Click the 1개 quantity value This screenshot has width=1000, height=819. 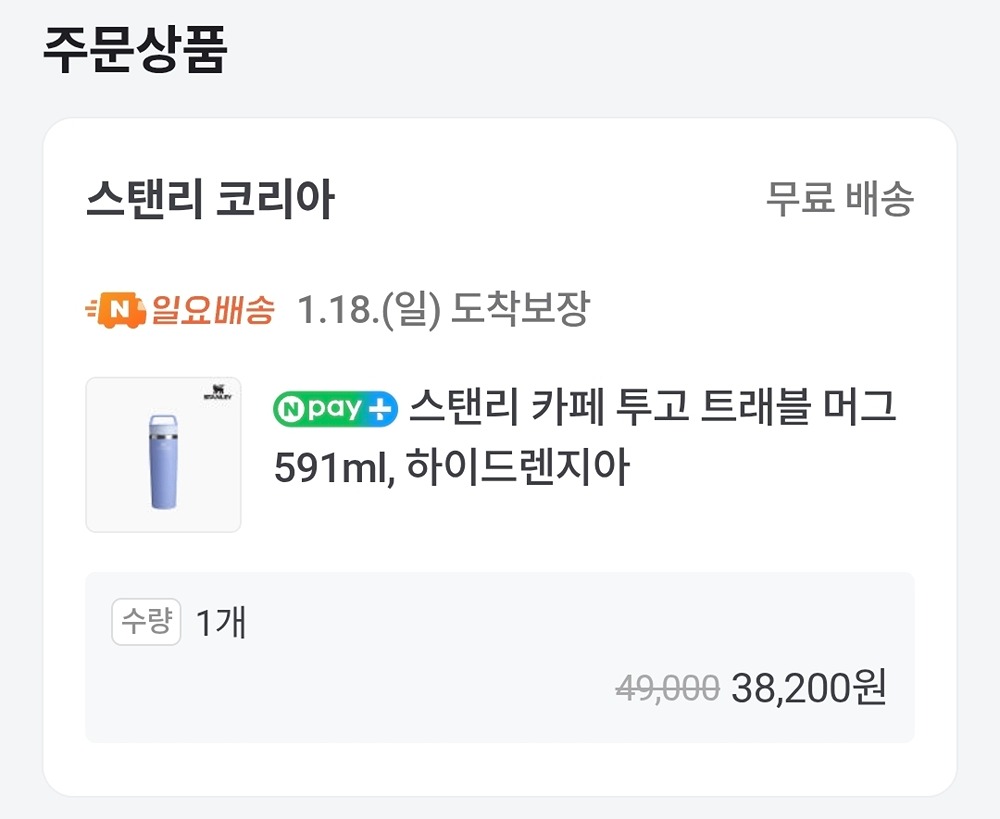click(x=221, y=624)
